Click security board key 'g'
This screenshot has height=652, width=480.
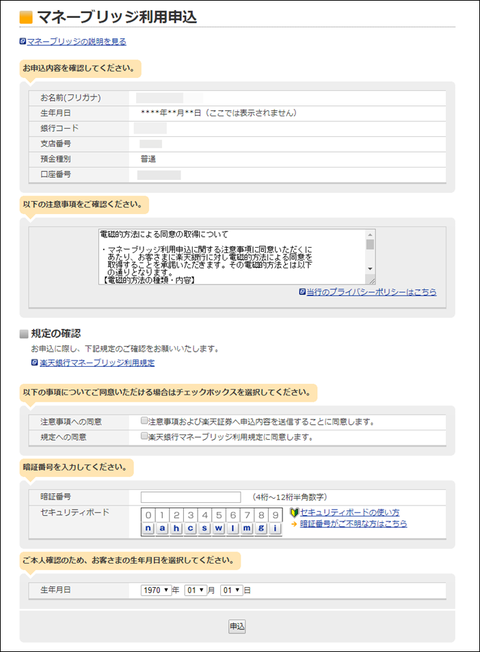click(261, 528)
